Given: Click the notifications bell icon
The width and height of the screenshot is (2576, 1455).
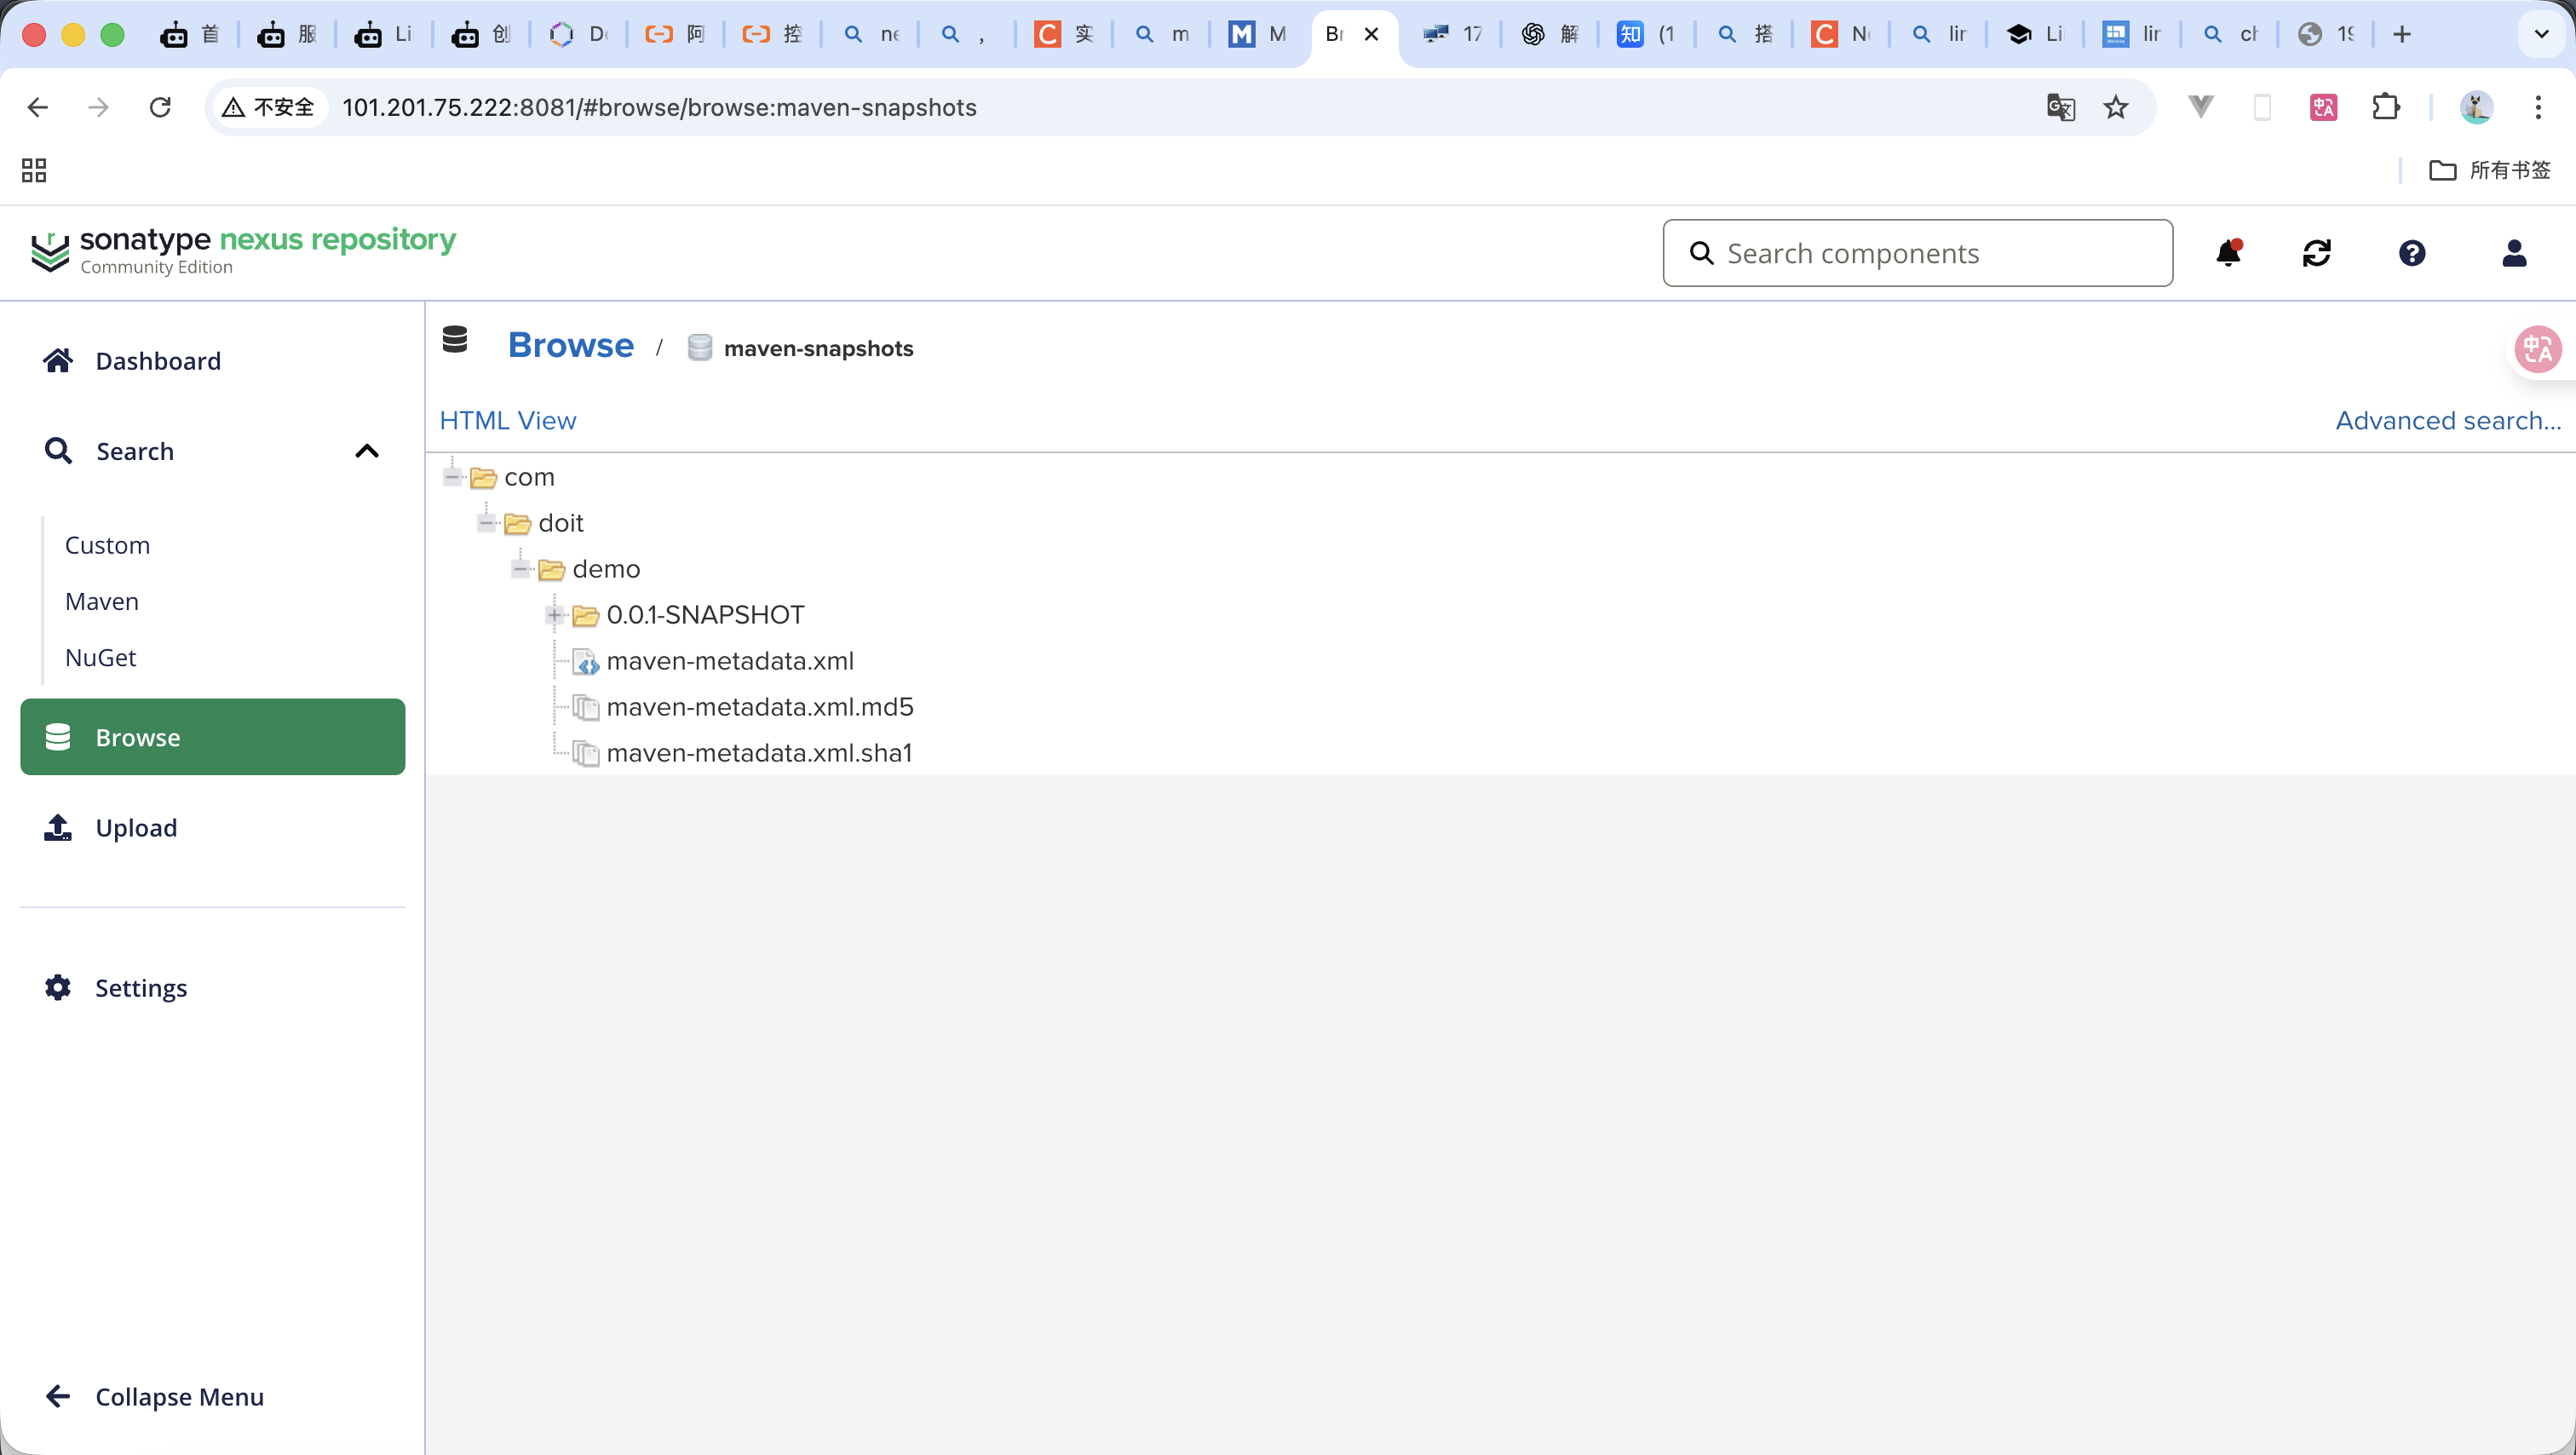Looking at the screenshot, I should [x=2228, y=253].
